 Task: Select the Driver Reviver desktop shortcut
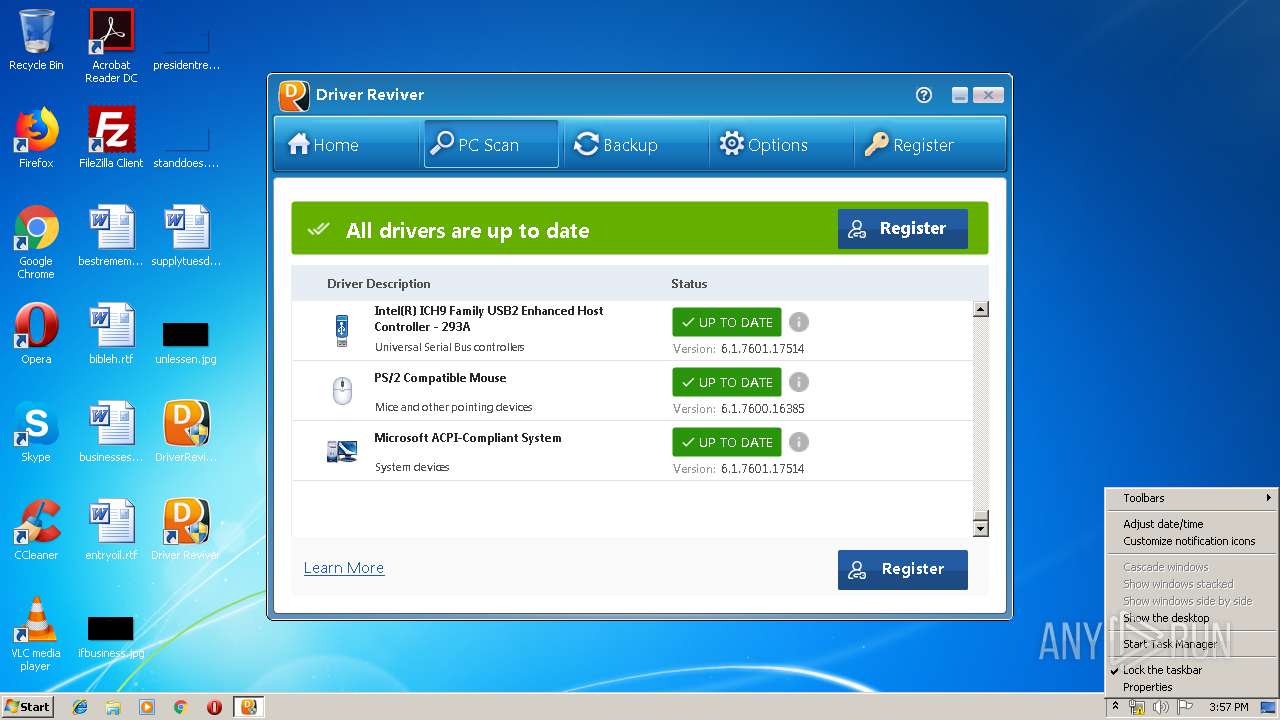click(x=186, y=530)
